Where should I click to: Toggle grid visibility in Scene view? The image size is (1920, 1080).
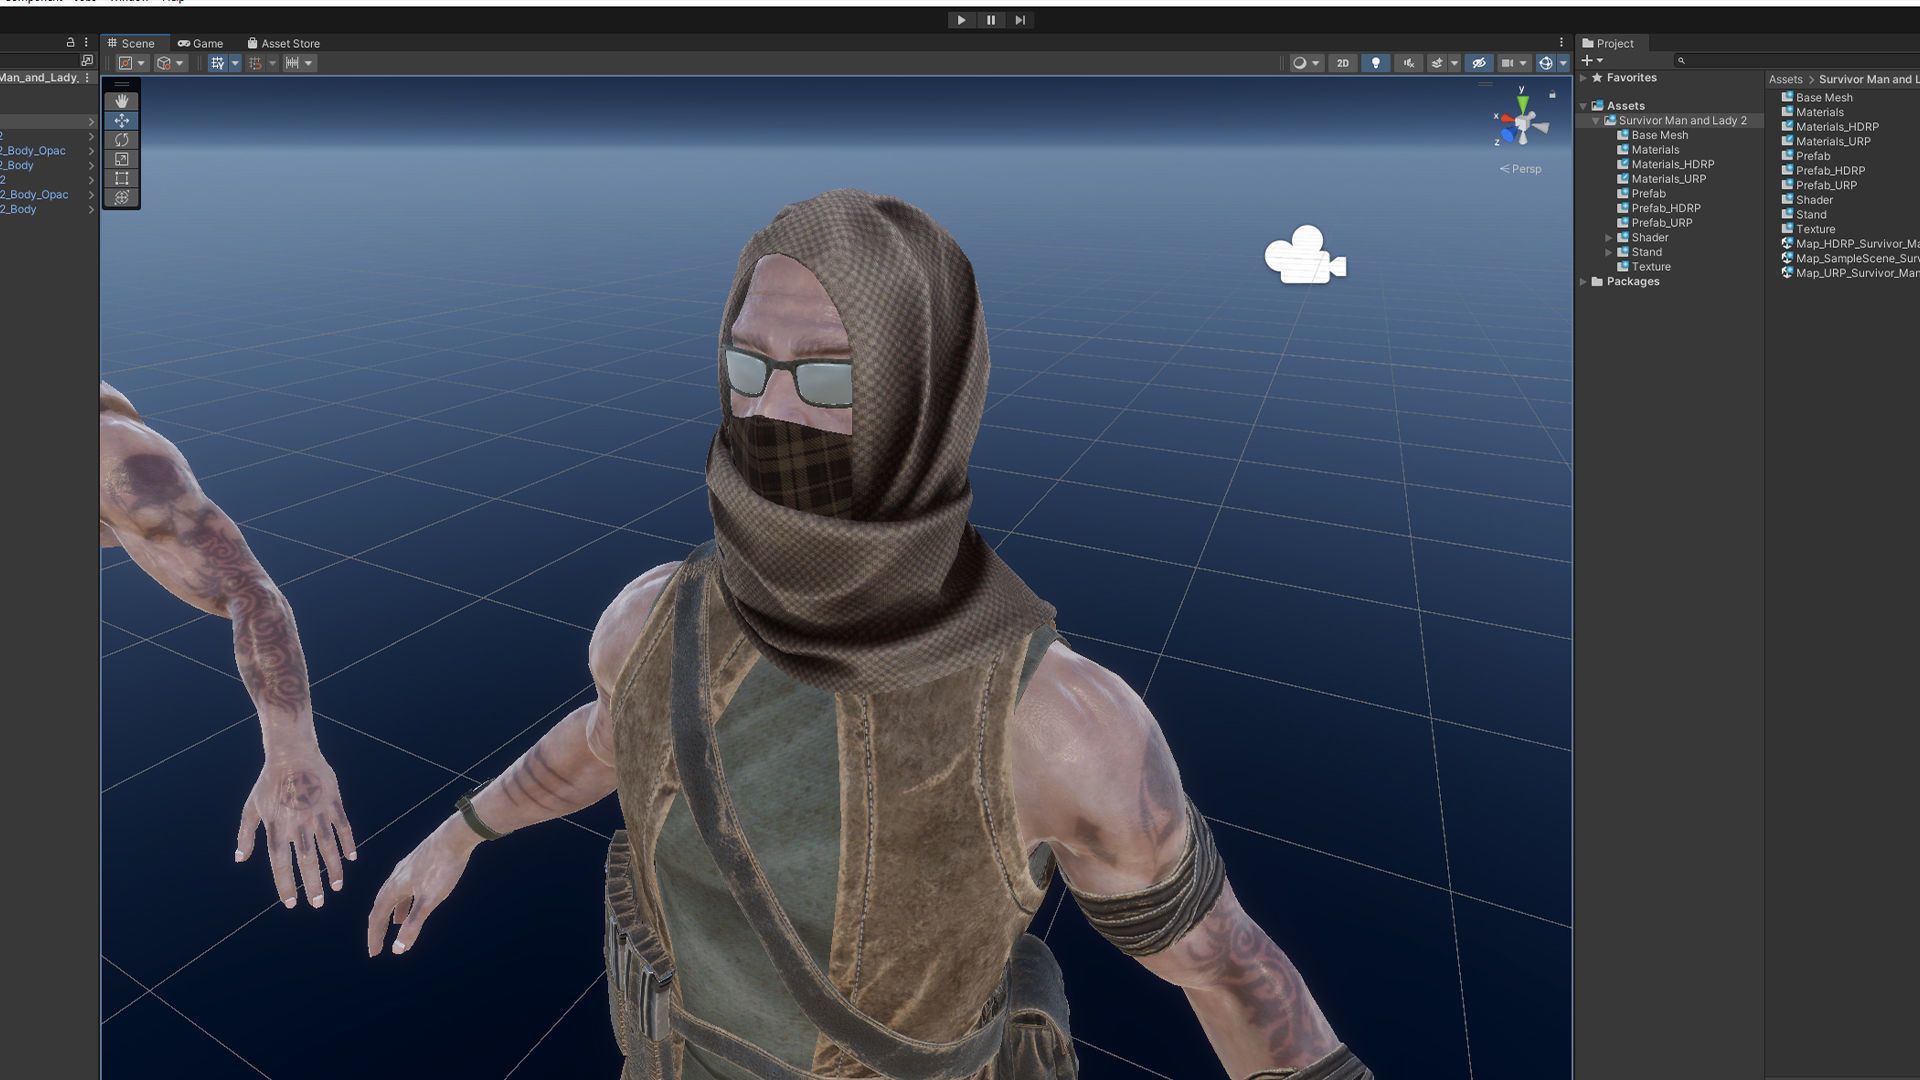(x=217, y=63)
